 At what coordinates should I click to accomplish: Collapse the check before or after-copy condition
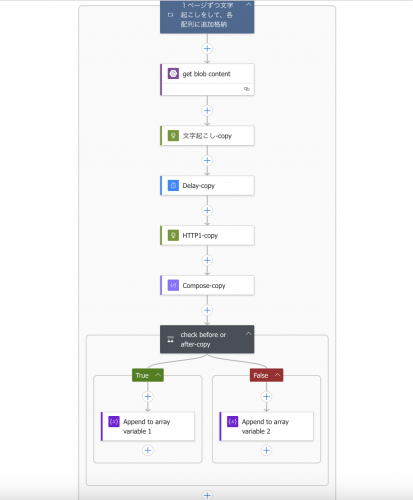tap(248, 334)
